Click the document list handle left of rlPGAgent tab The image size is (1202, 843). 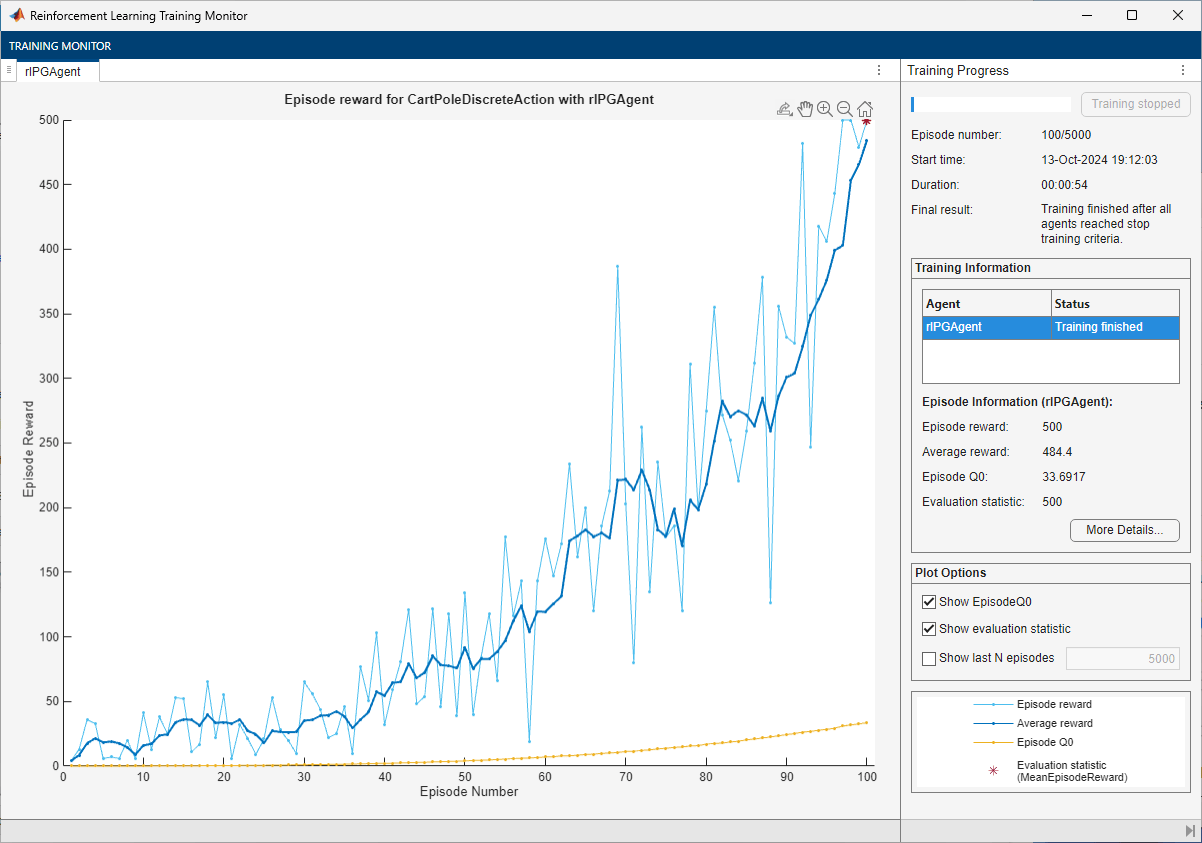tap(9, 70)
